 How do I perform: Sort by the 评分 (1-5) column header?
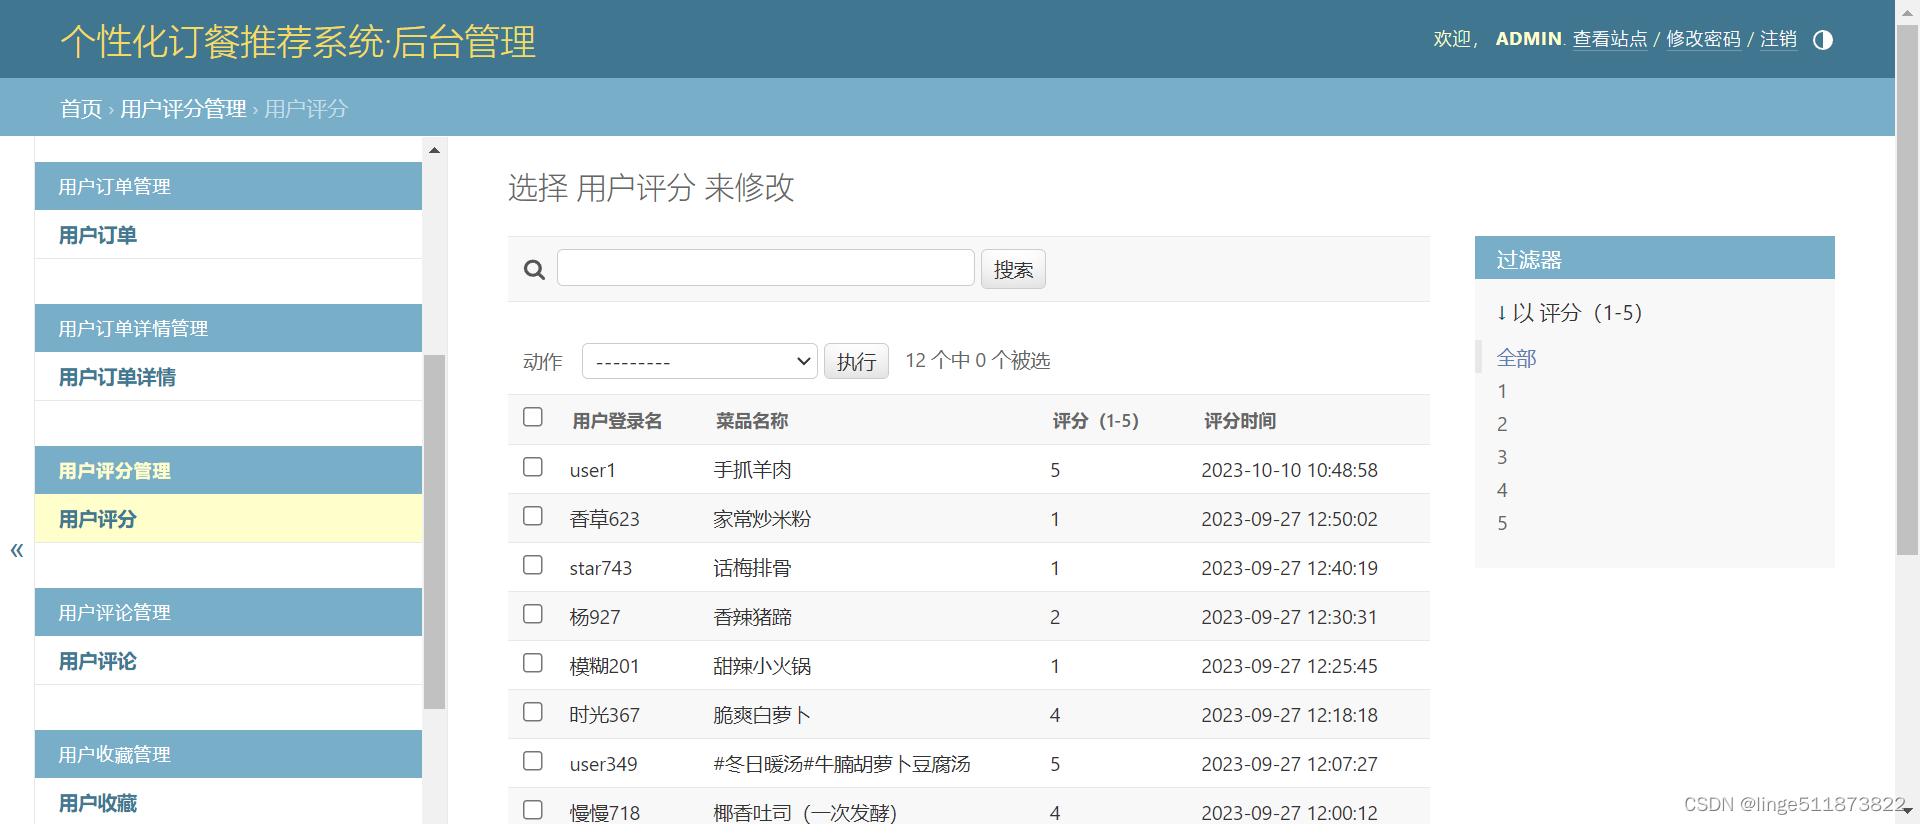pyautogui.click(x=1096, y=421)
